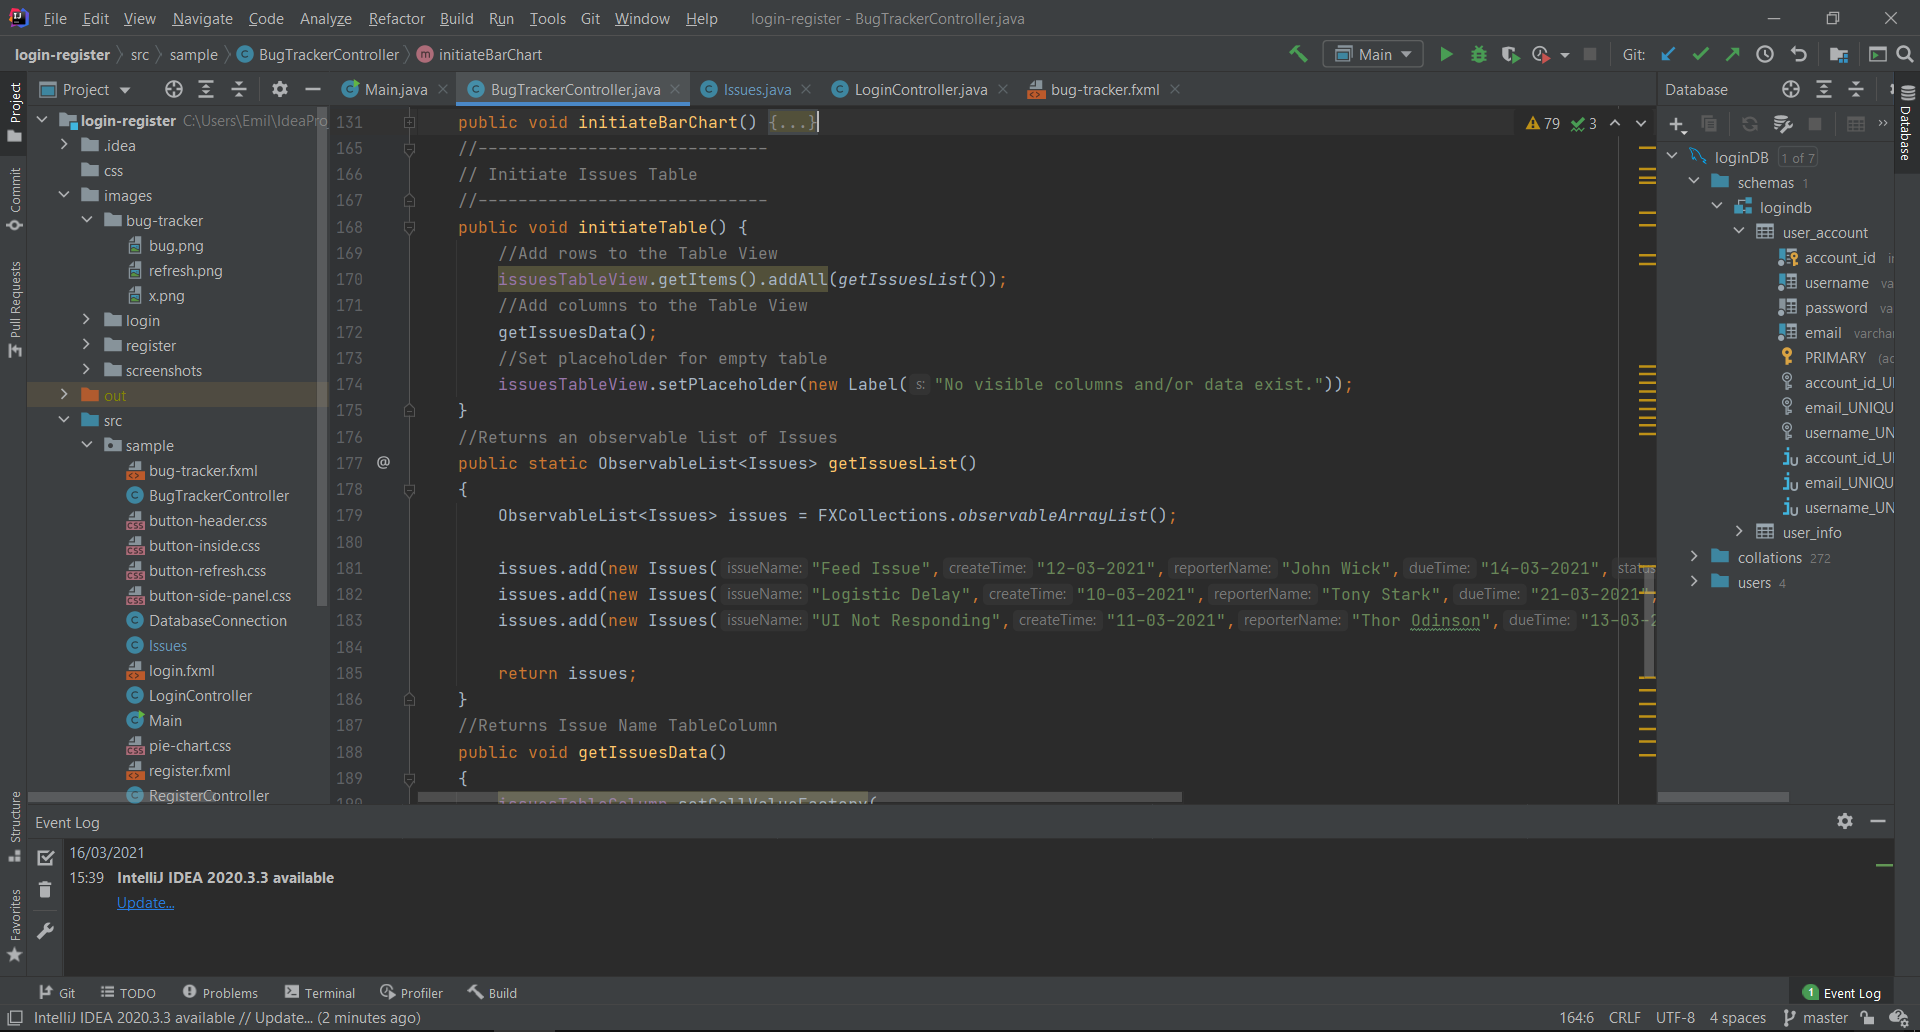Build the project using the hammer icon
Image resolution: width=1920 pixels, height=1032 pixels.
1298,55
